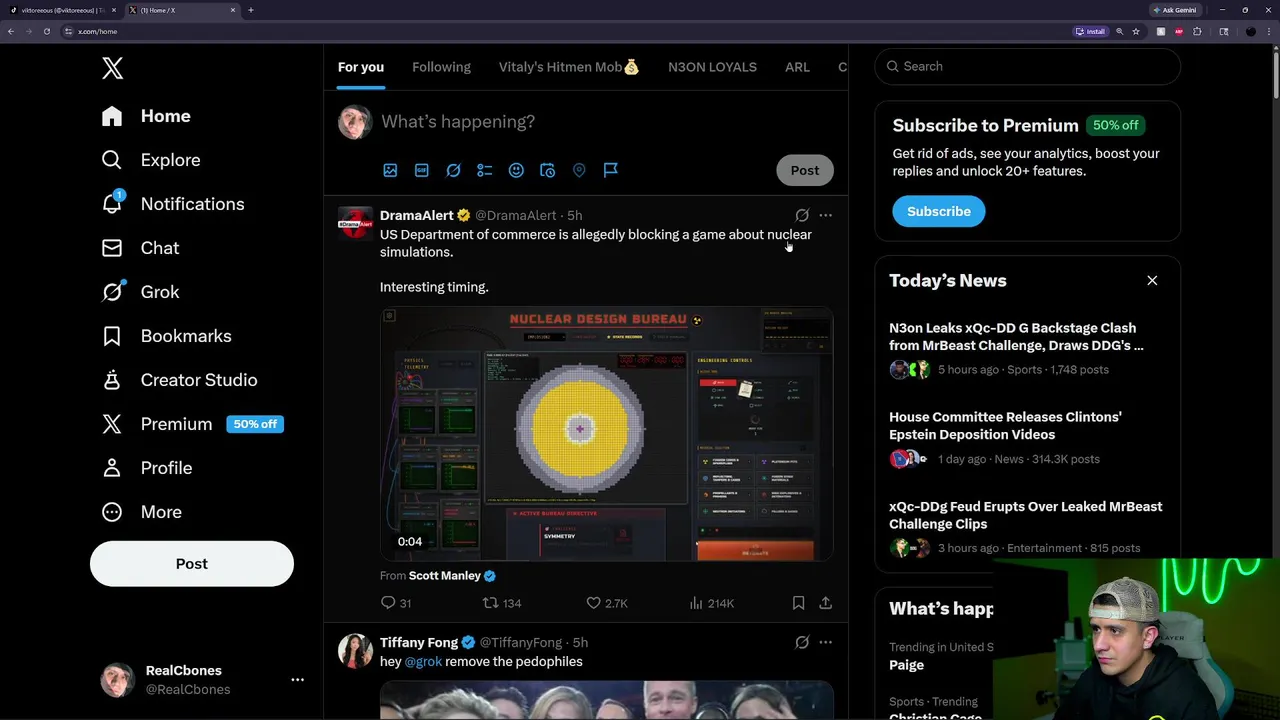Switch to the viktoreeous TikTok tab
Screen dimensions: 1280x720
(x=62, y=10)
